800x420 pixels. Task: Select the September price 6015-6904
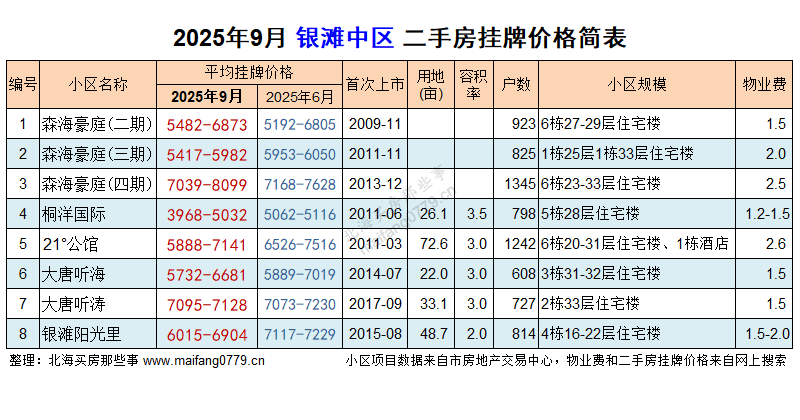click(x=207, y=335)
